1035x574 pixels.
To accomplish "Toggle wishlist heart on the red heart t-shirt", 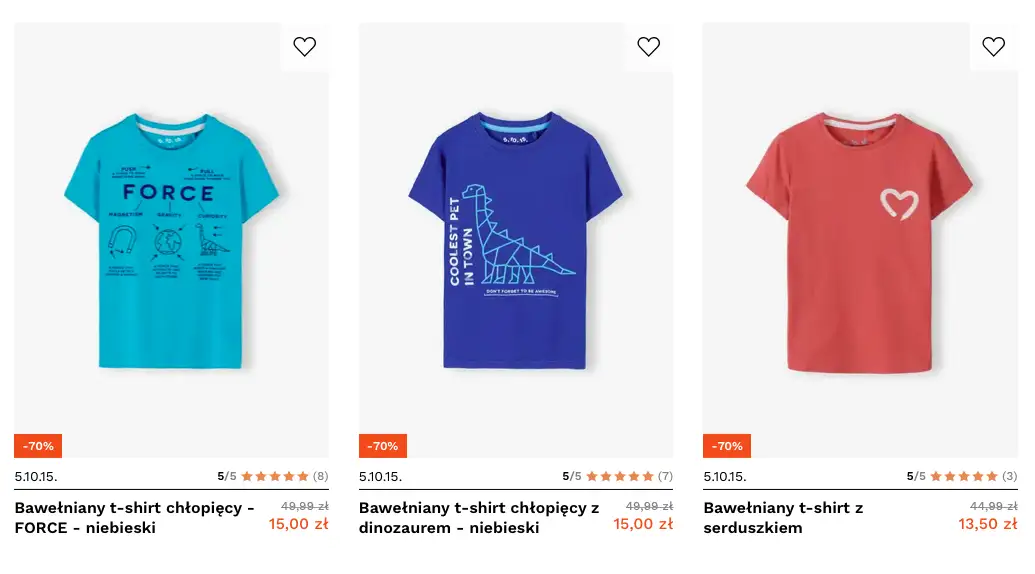I will pos(993,46).
